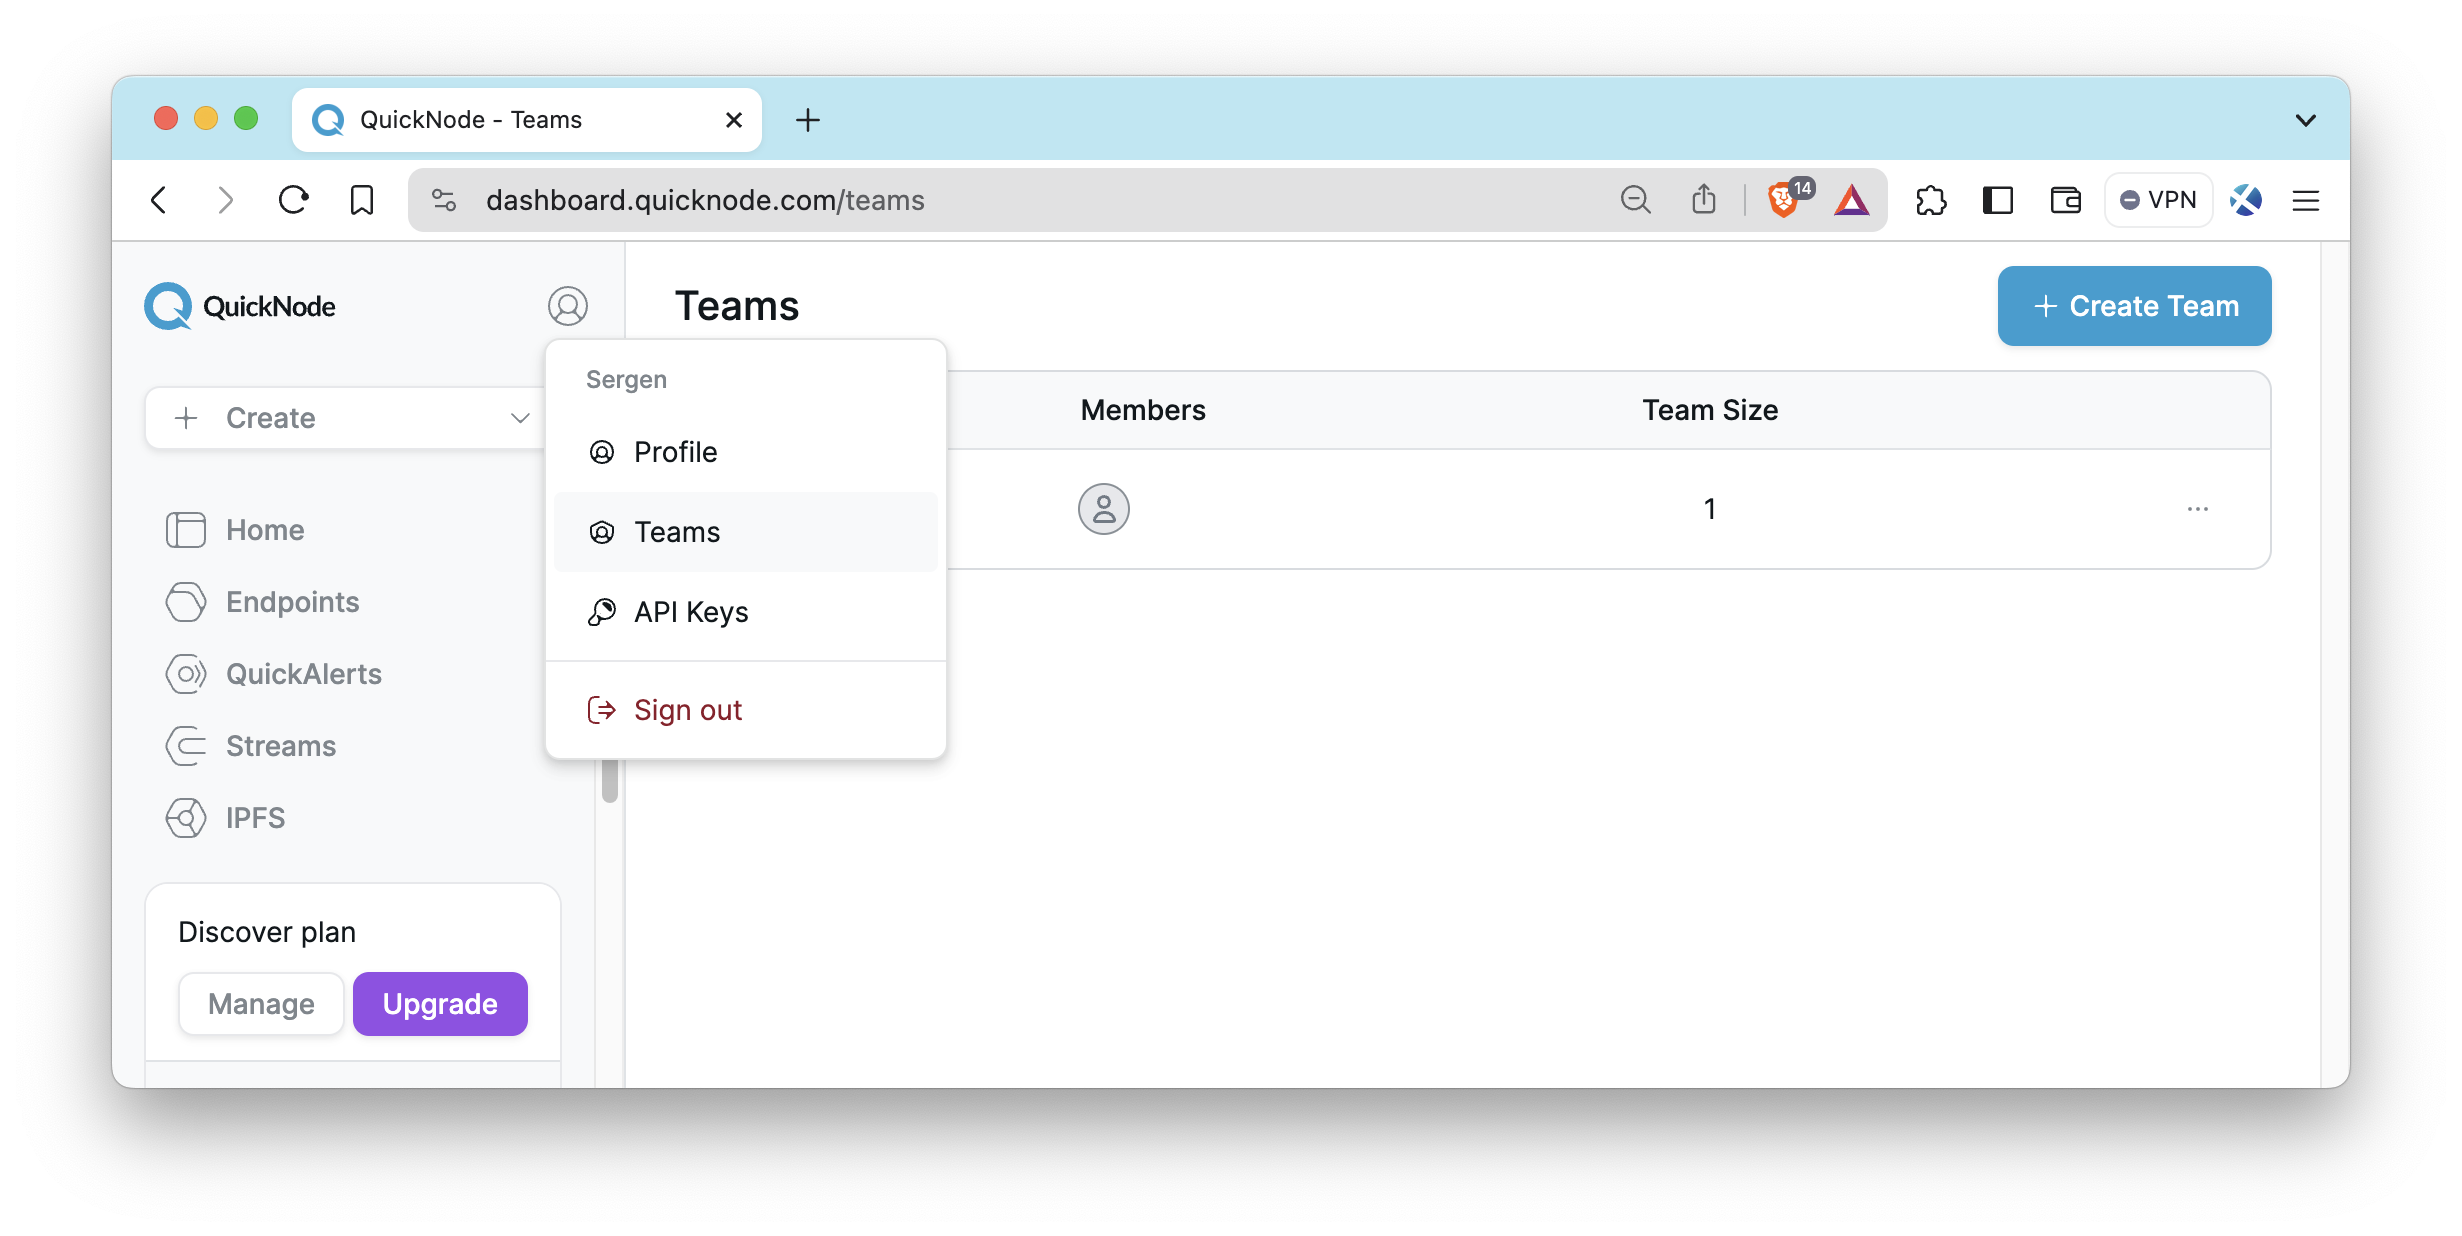Bookmark this page

click(362, 200)
